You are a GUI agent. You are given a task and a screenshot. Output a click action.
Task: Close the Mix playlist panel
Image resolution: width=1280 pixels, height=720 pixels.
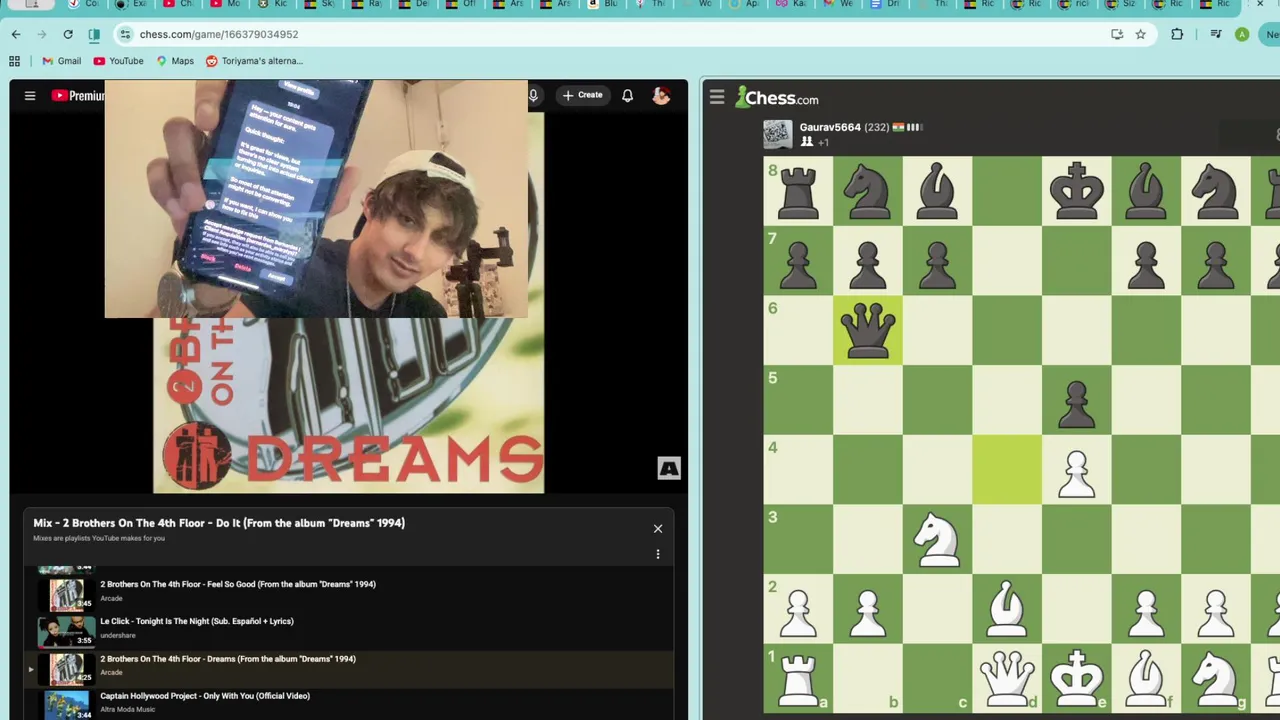point(658,528)
